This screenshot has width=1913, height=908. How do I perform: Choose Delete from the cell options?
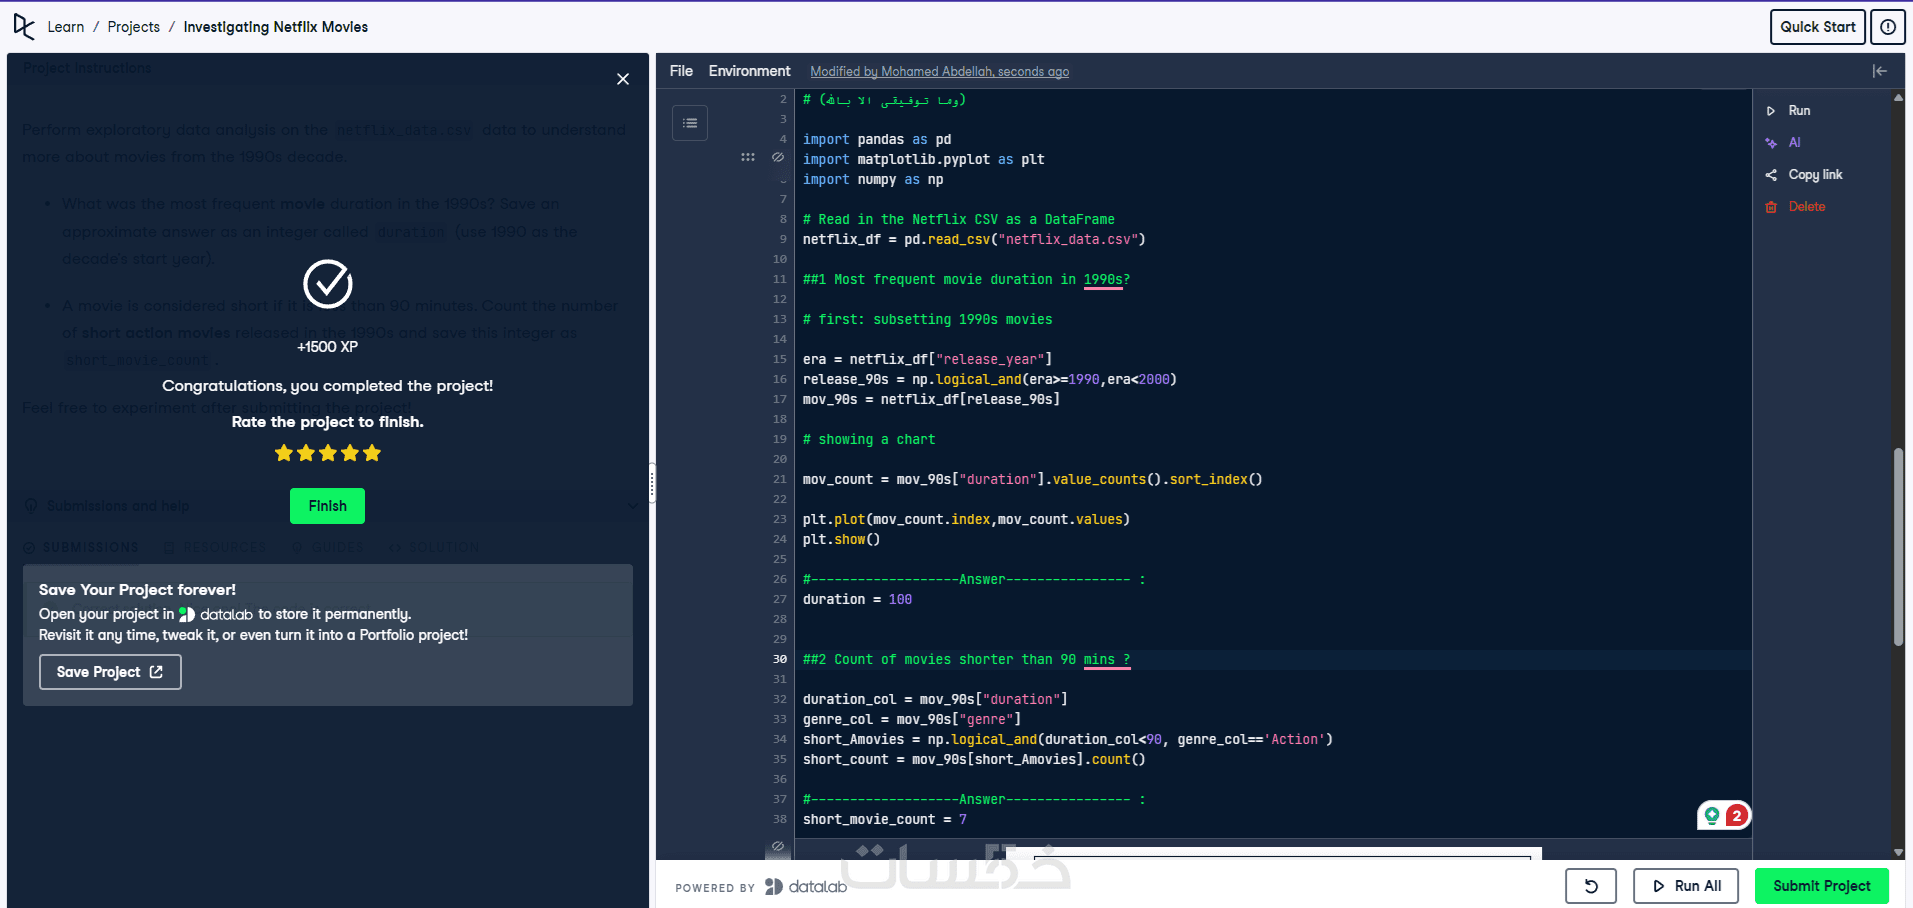(x=1807, y=207)
